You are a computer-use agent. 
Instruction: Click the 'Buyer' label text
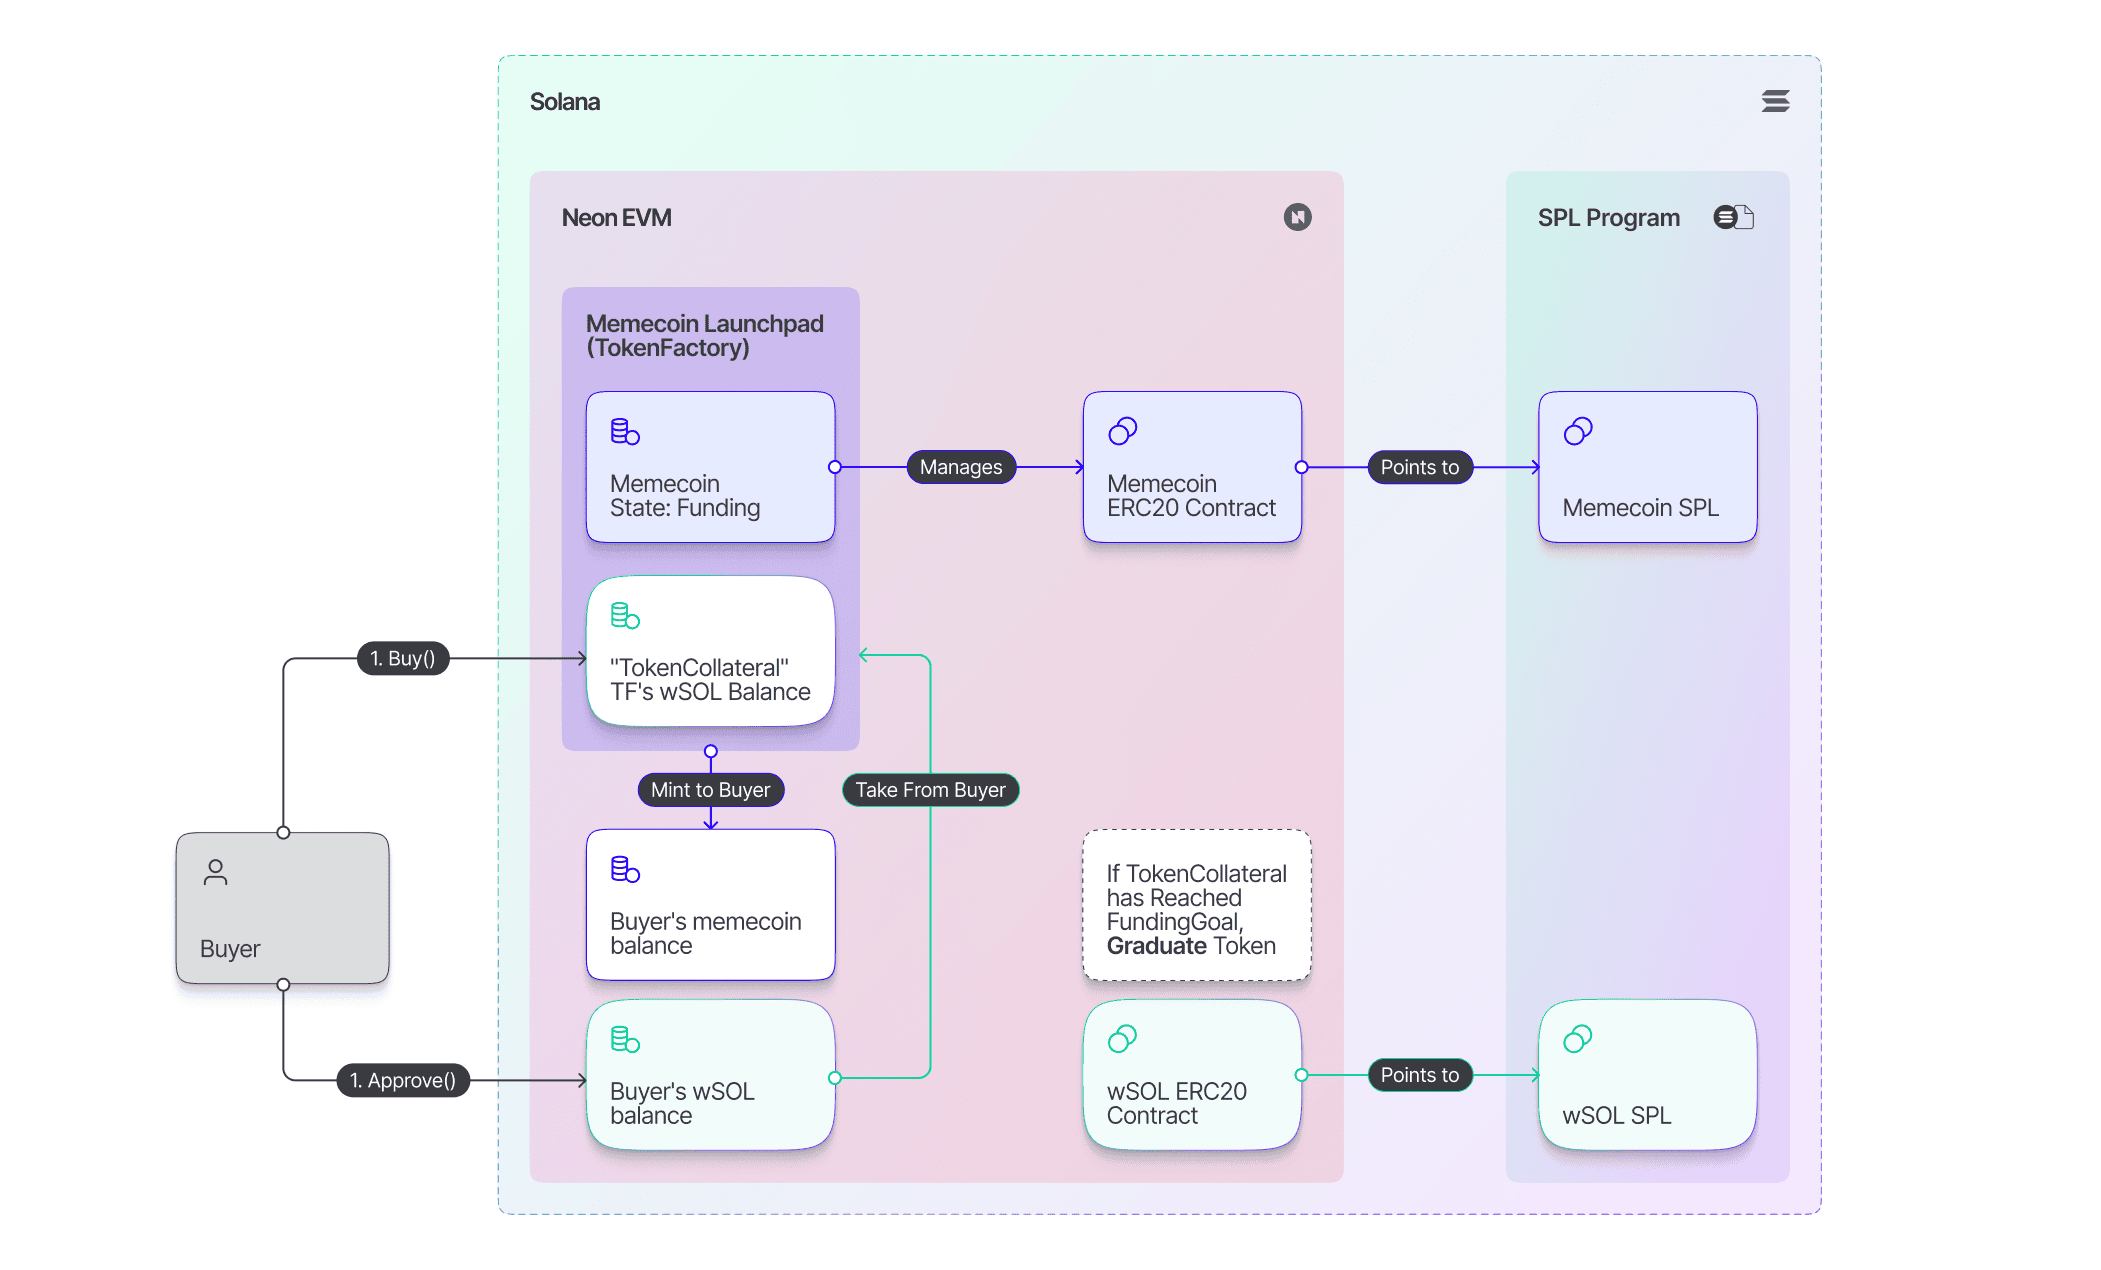point(230,949)
